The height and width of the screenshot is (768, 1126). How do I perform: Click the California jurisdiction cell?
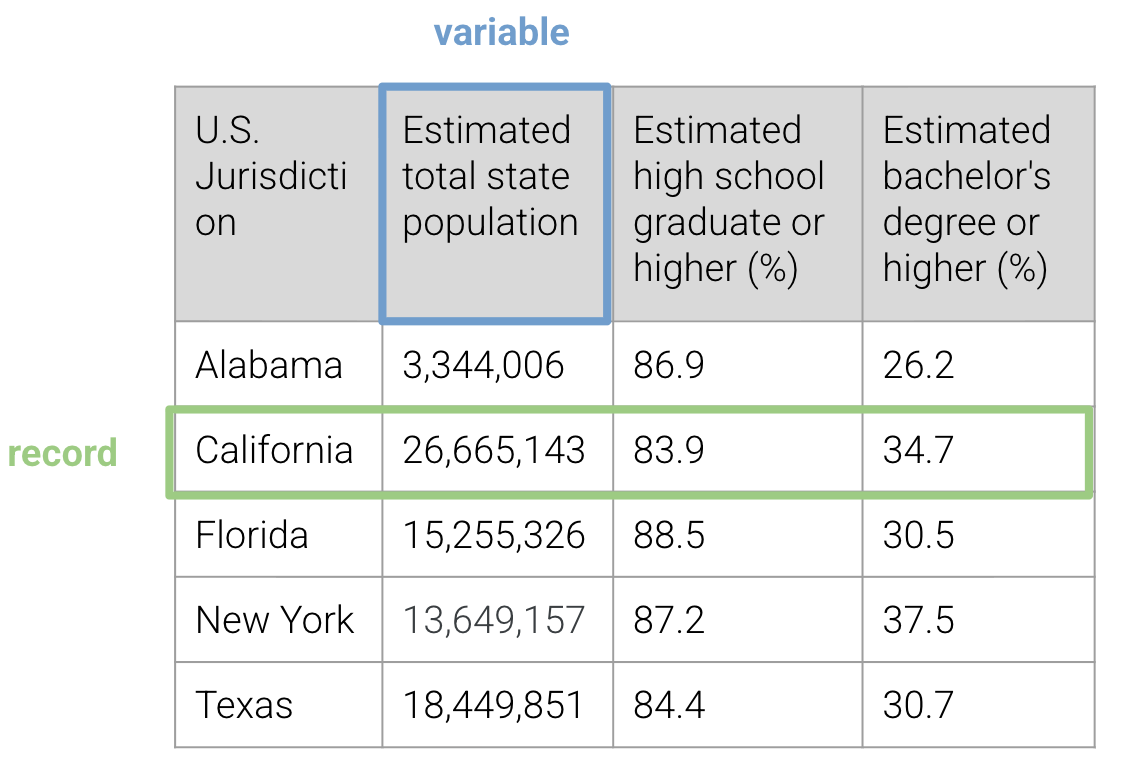pyautogui.click(x=274, y=450)
